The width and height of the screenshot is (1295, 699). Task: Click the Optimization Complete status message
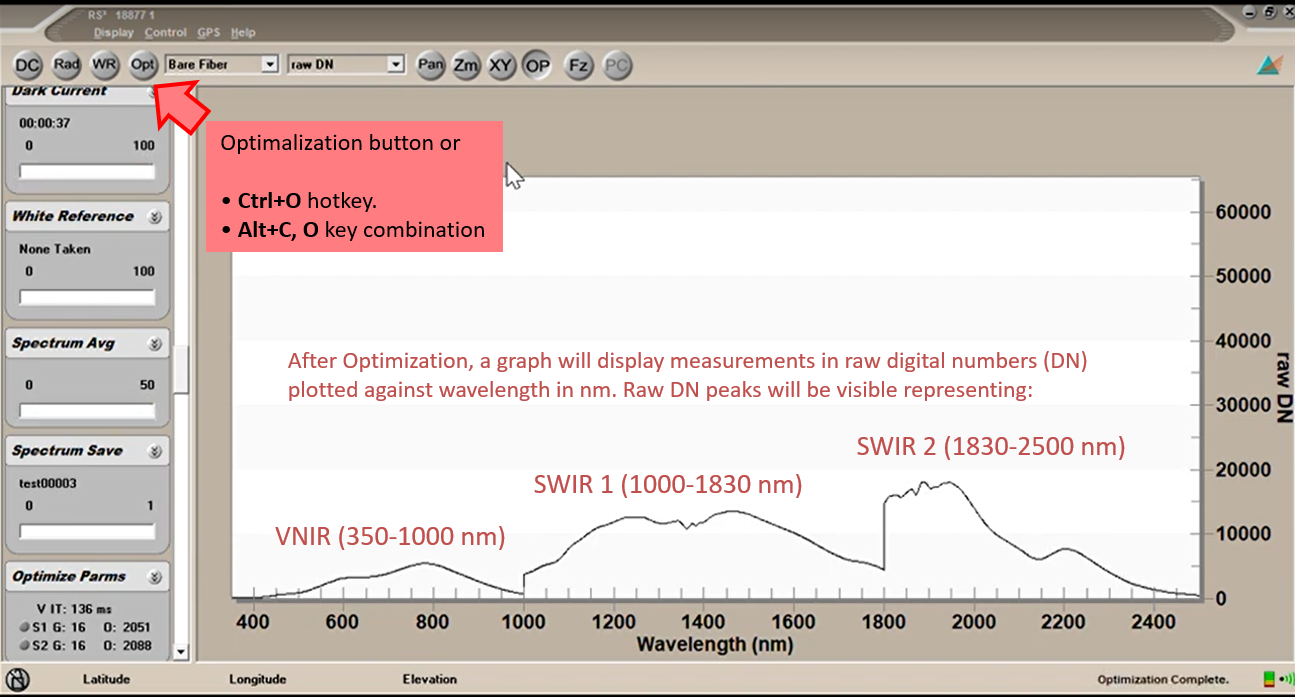[x=1163, y=680]
